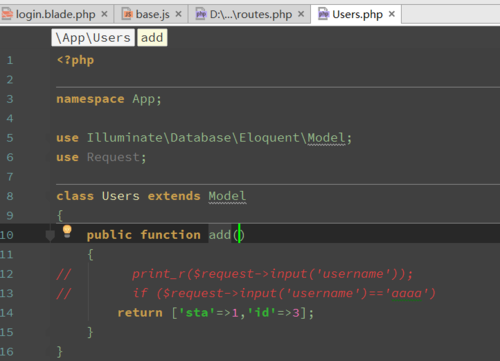Screen dimensions: 500x361
Task: Switch to the login.blade.php tab
Action: [x=55, y=14]
